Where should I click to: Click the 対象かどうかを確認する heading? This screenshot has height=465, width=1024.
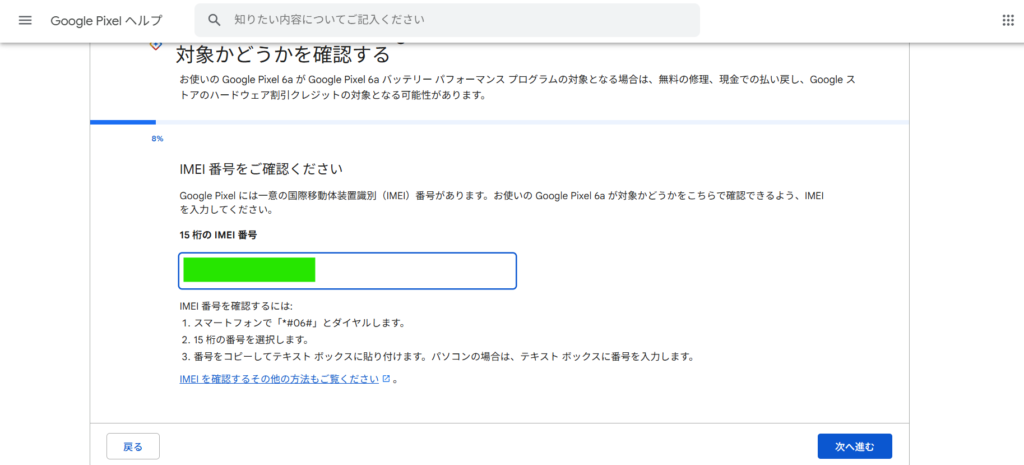(x=283, y=54)
